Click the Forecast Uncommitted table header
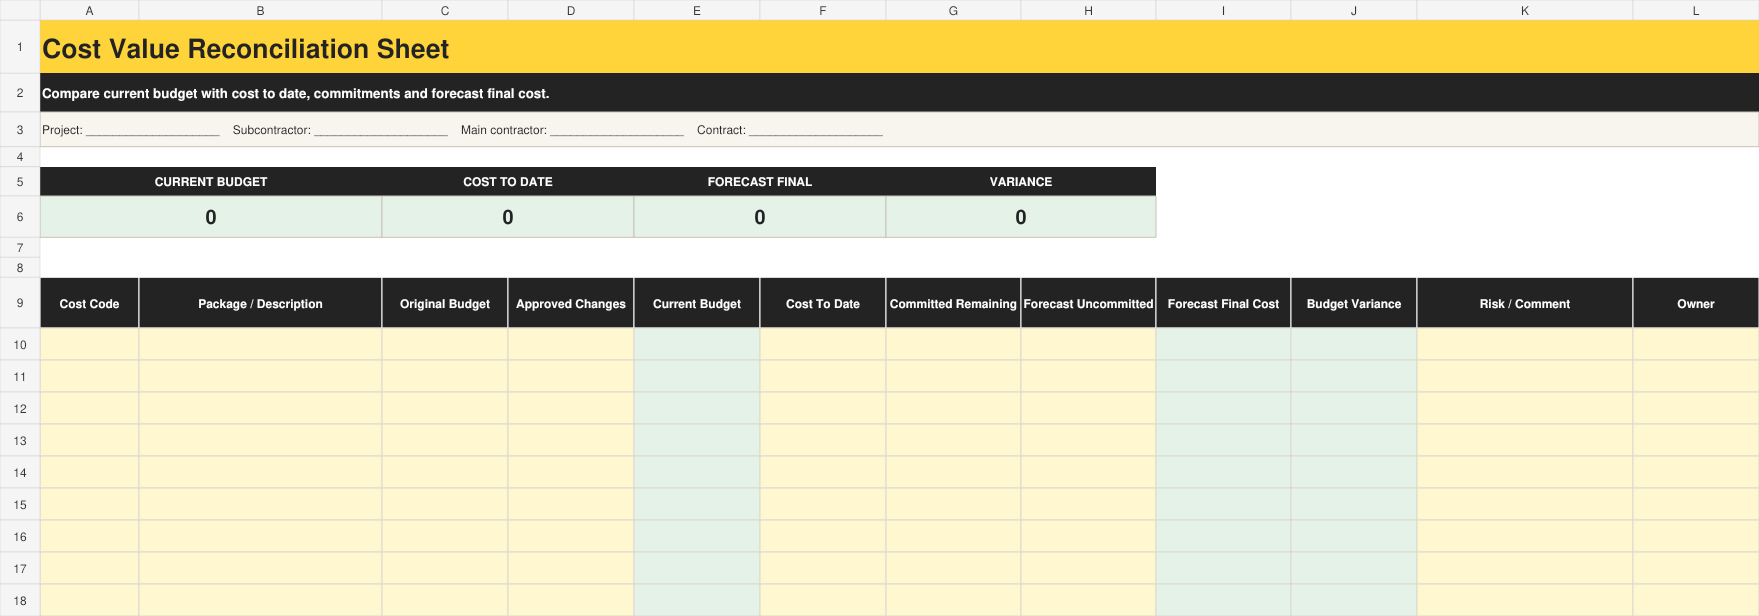Screen dimensions: 1759x616 (x=1088, y=303)
